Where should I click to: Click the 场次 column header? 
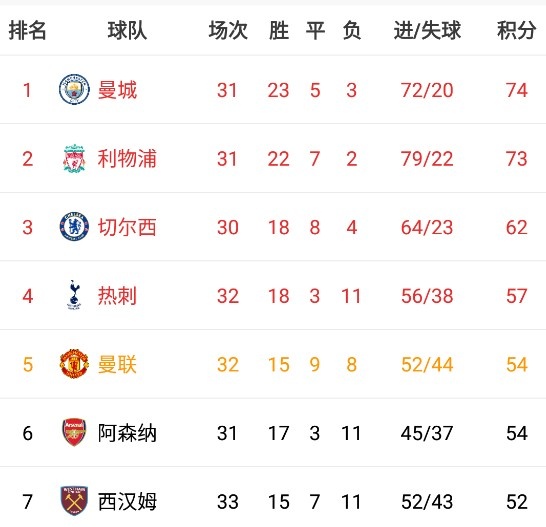[x=228, y=30]
